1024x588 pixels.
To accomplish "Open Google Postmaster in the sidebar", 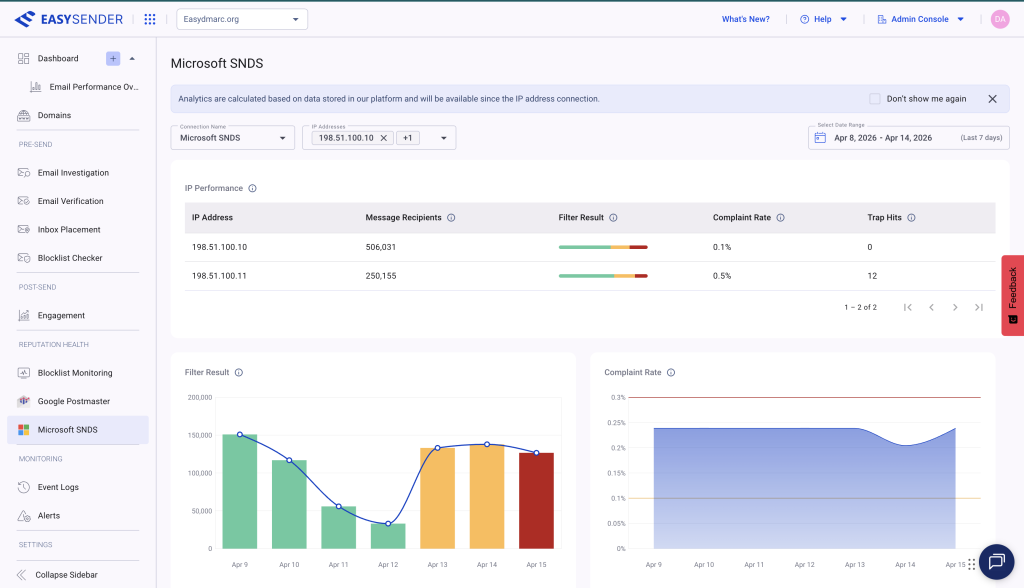I will point(74,401).
